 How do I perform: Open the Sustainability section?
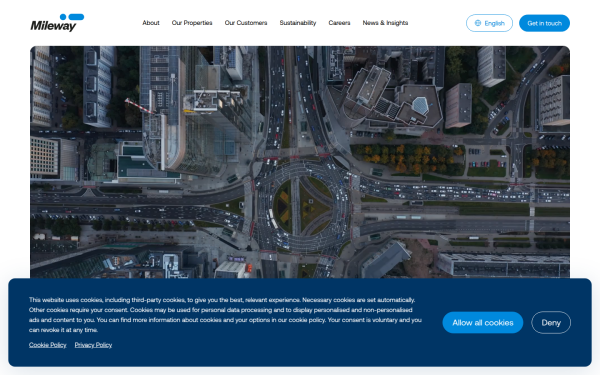pyautogui.click(x=298, y=23)
